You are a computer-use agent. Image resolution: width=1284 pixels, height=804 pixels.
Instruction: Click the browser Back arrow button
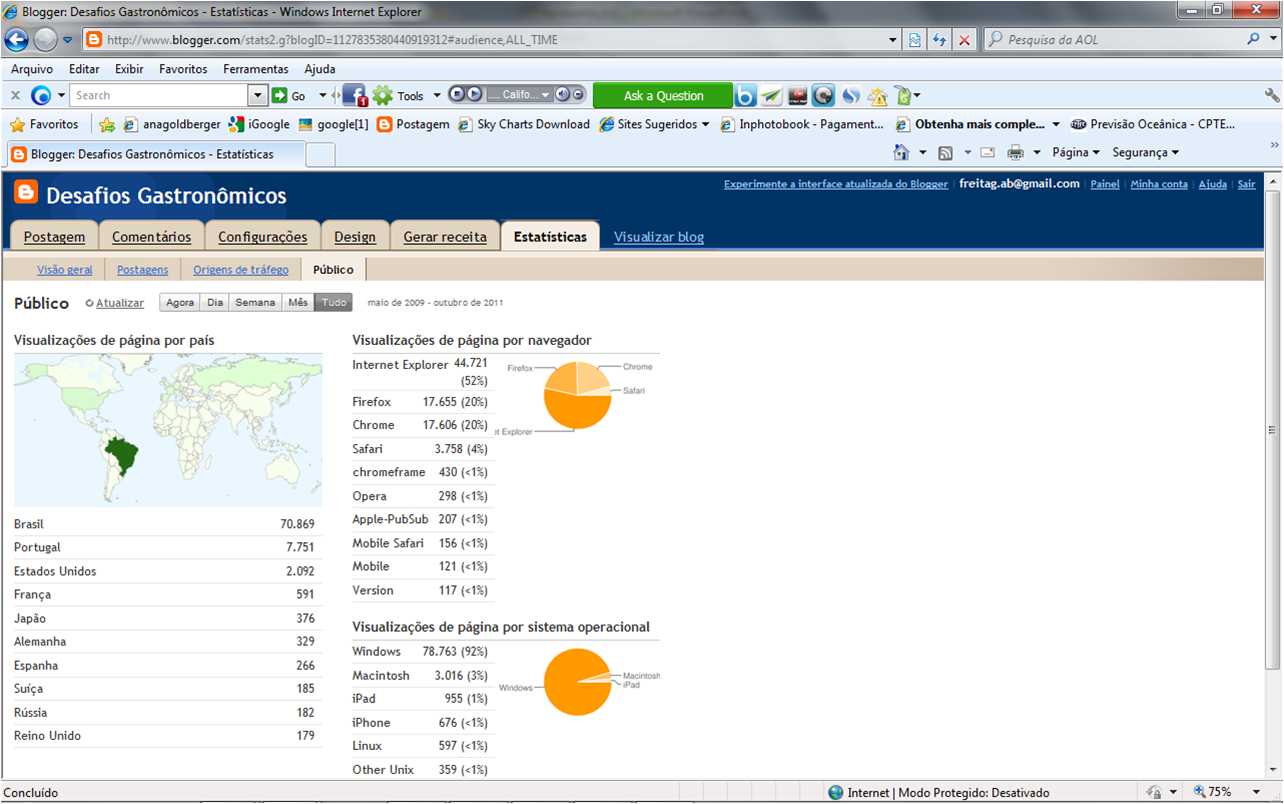coord(17,40)
